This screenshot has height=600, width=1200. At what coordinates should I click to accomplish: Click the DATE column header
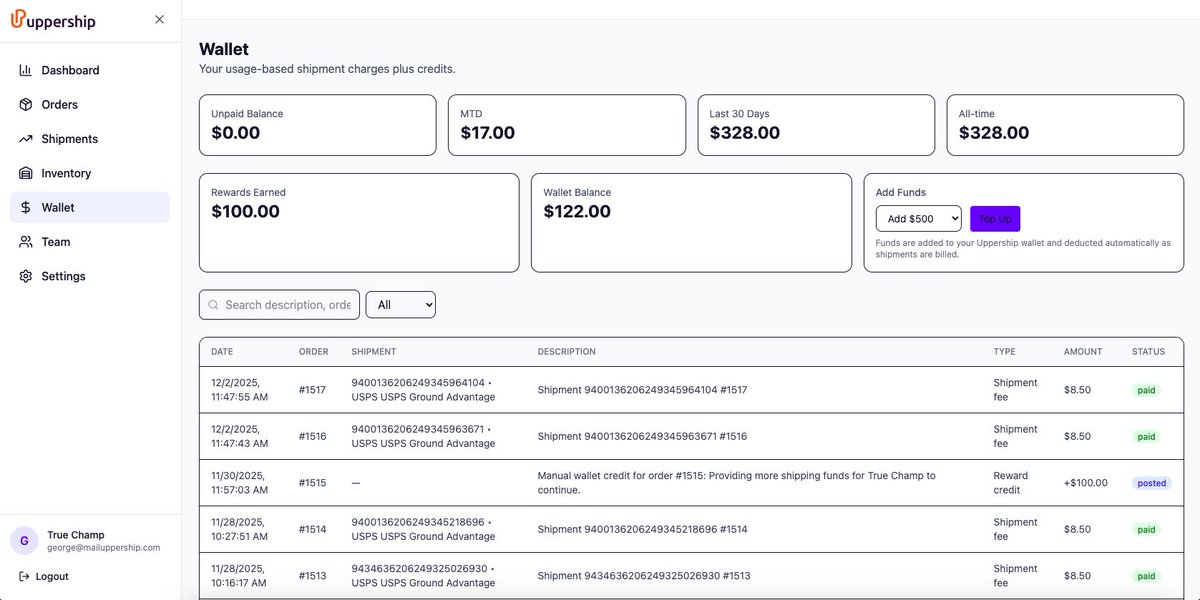(x=222, y=352)
